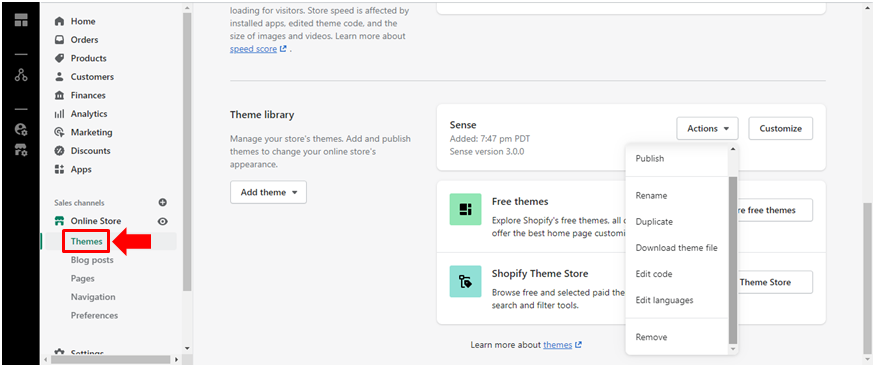Open Blog posts under Online Store
The image size is (874, 366).
pyautogui.click(x=92, y=260)
